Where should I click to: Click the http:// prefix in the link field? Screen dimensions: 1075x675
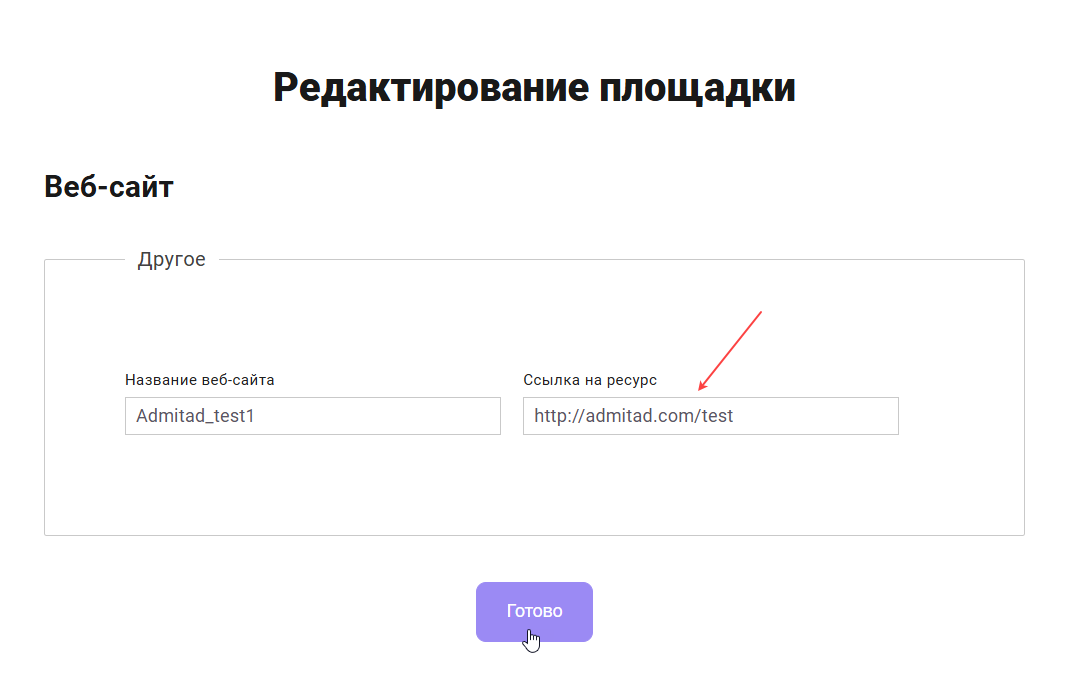click(x=553, y=416)
